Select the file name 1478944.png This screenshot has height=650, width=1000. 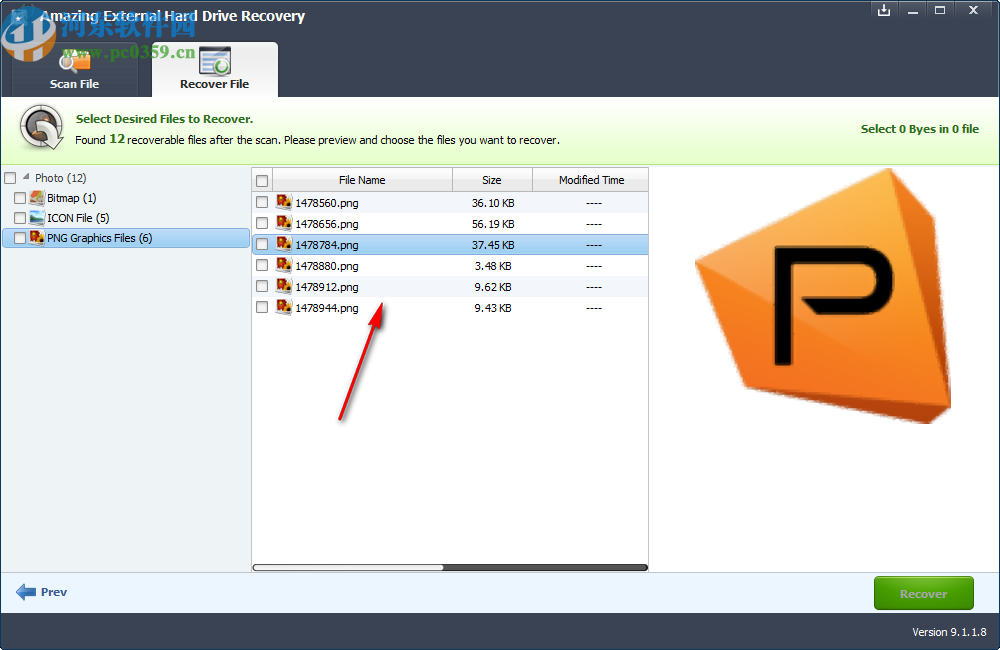(327, 308)
